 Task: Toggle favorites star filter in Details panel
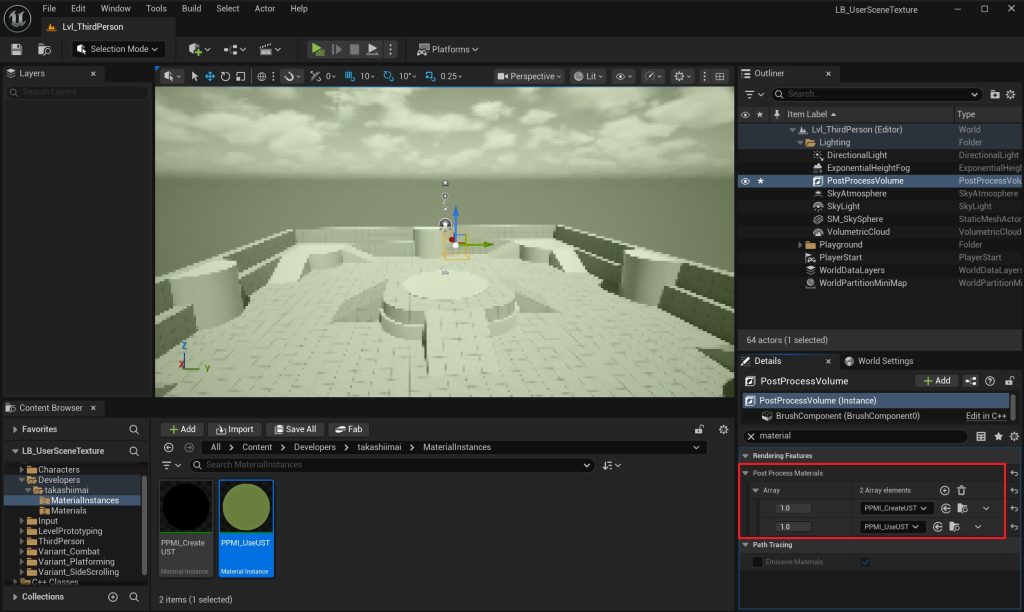click(x=998, y=437)
